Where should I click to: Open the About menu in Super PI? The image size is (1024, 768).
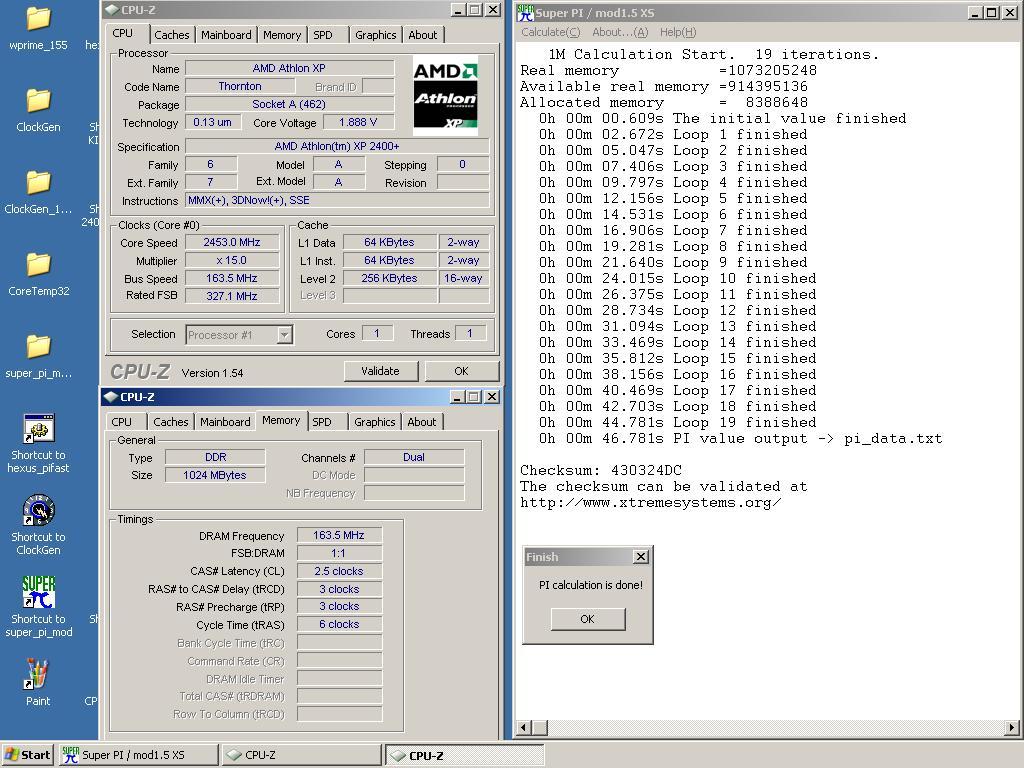[620, 32]
